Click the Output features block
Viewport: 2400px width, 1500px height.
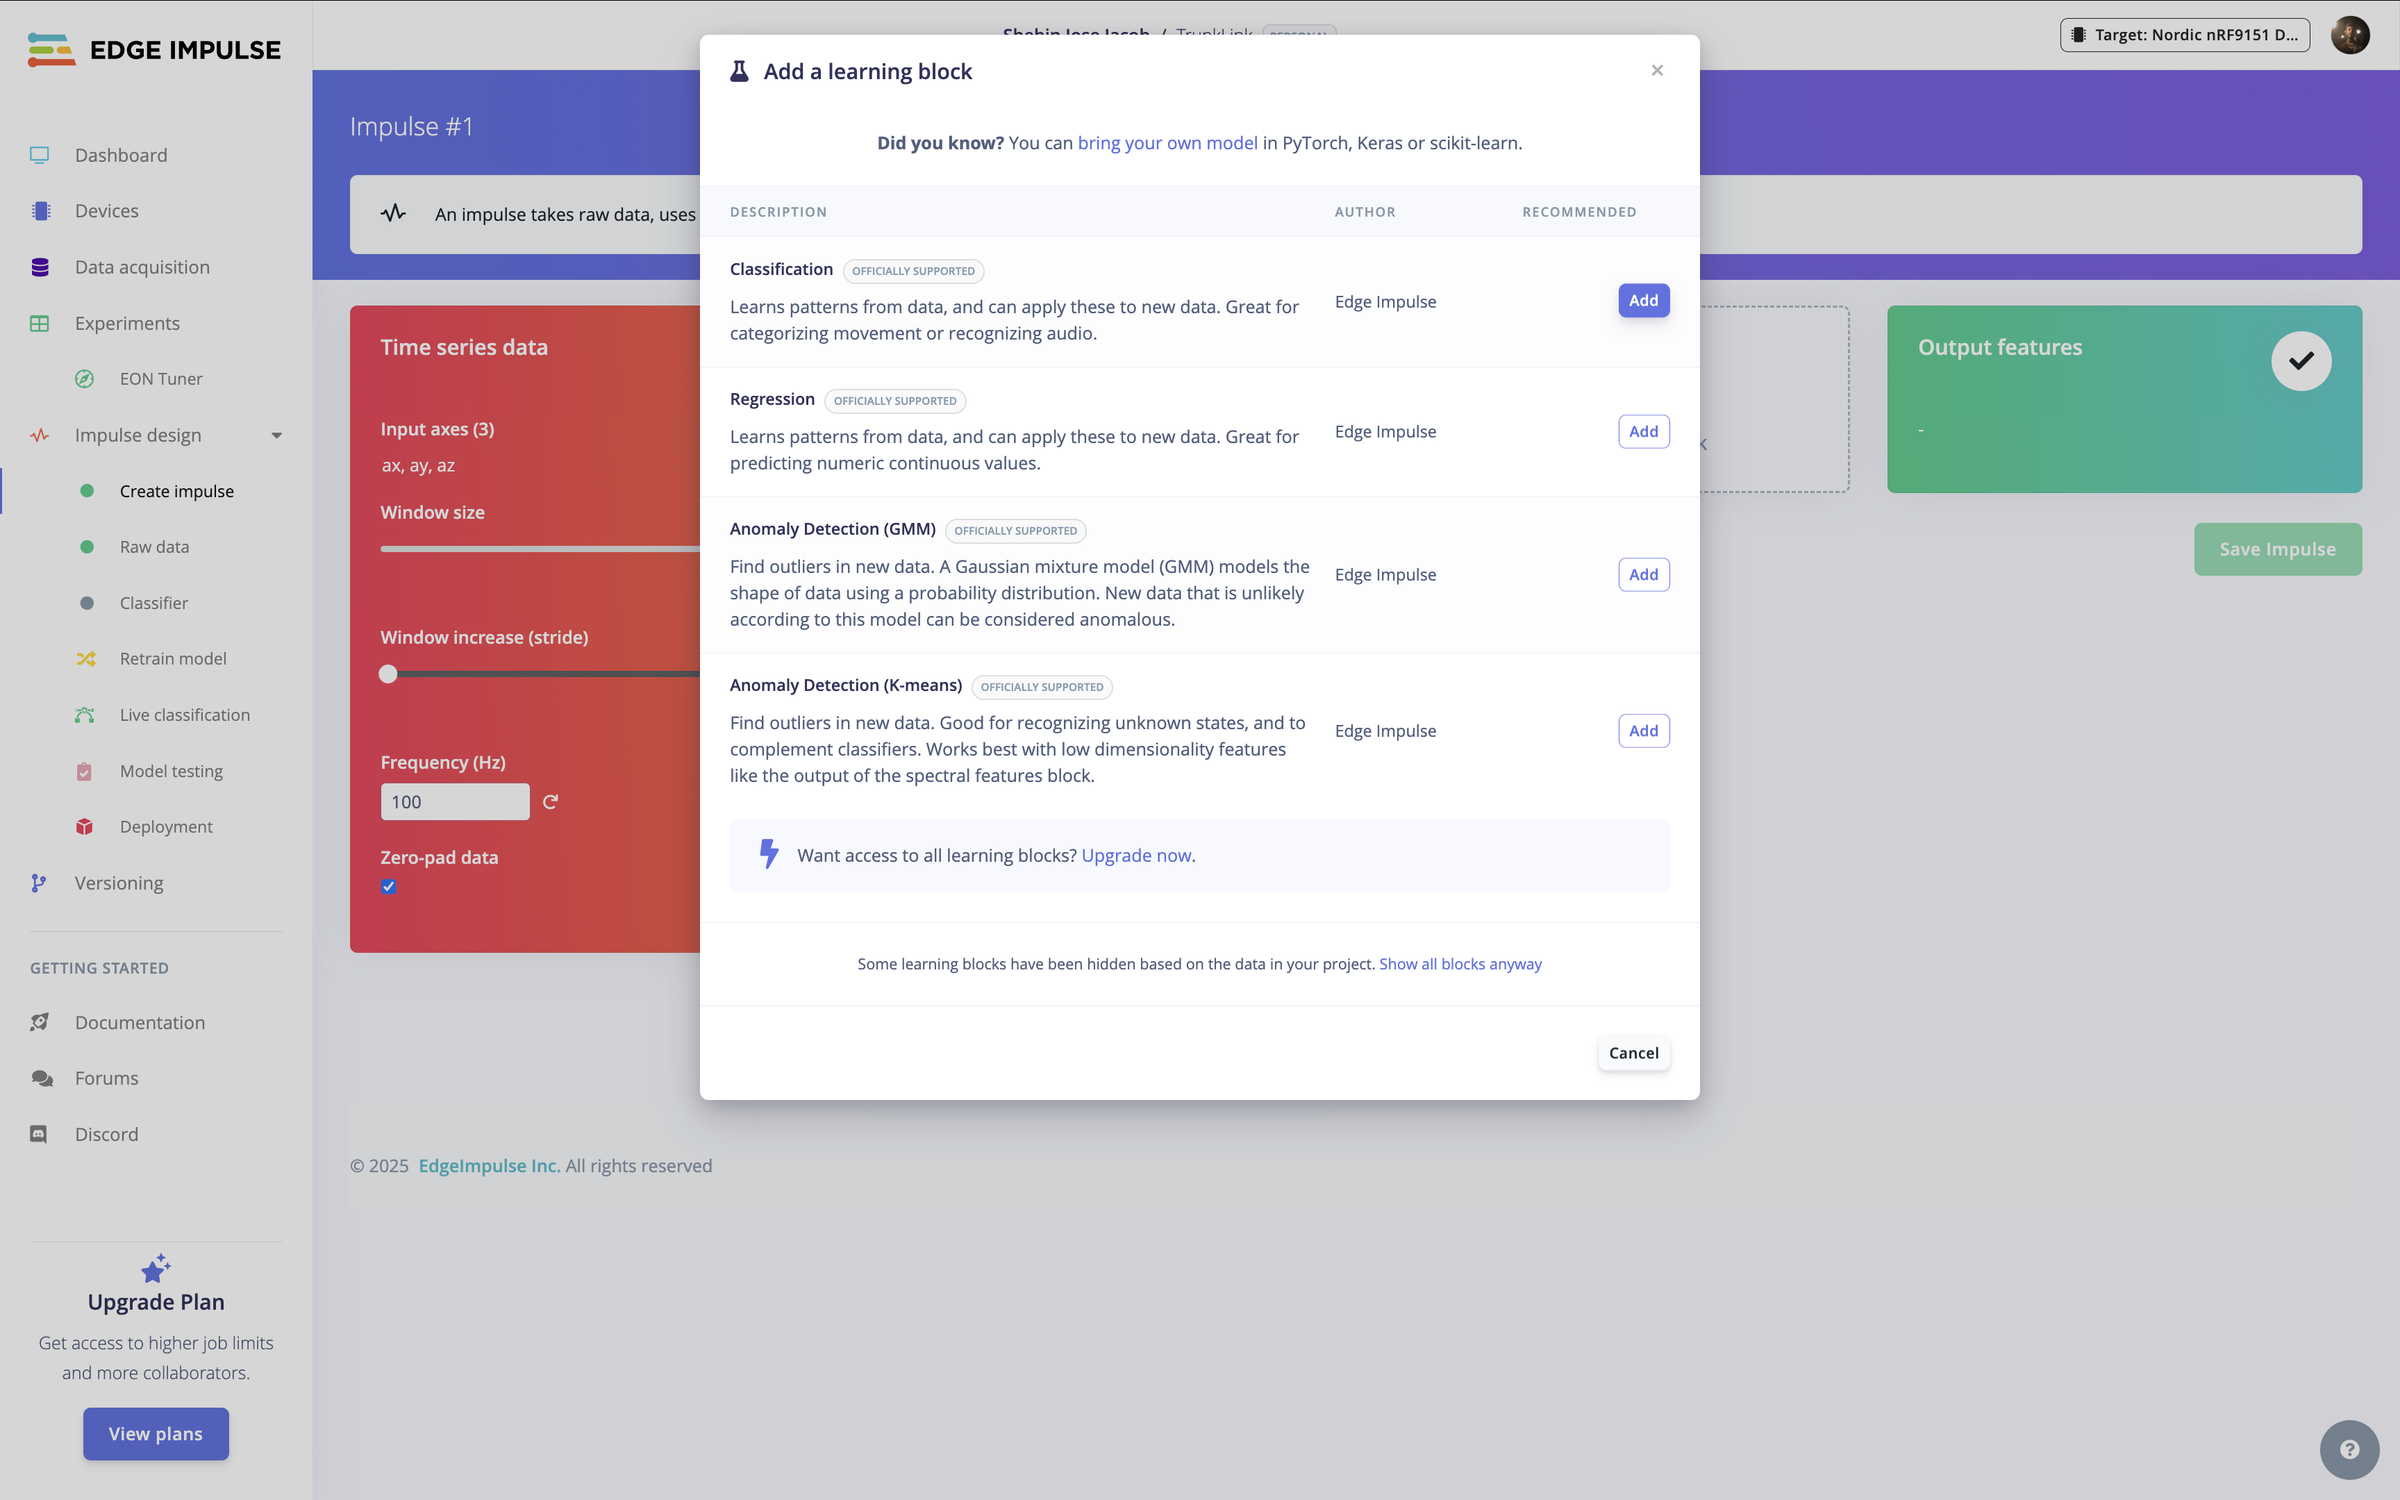(x=2124, y=399)
